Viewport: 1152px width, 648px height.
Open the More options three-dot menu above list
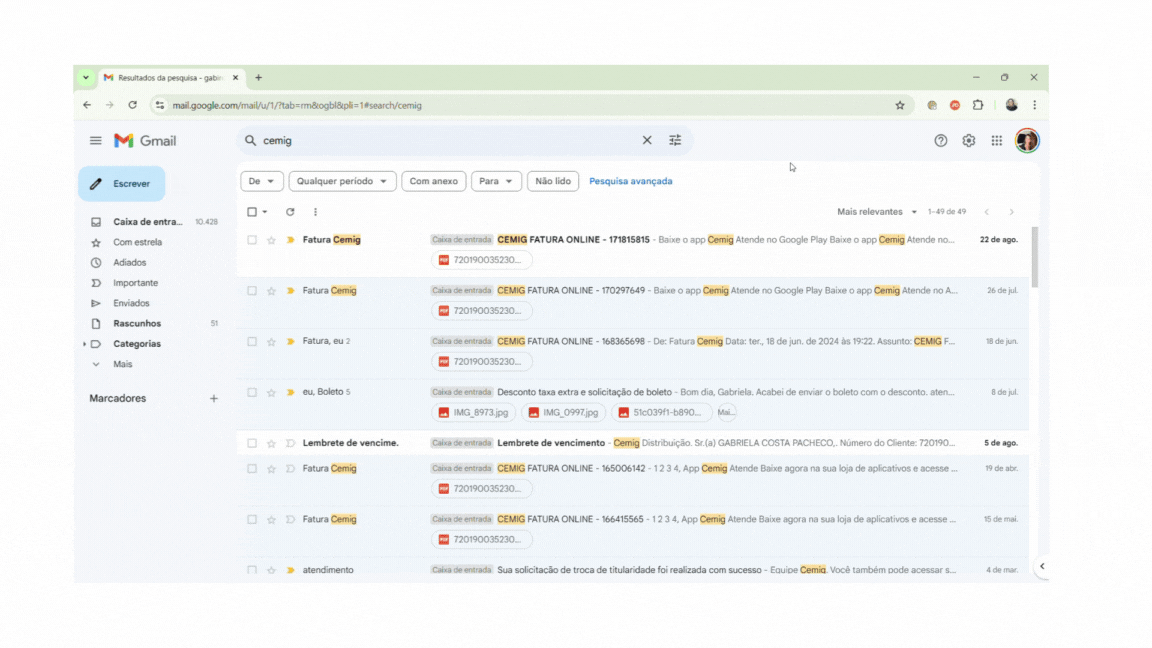click(x=315, y=212)
